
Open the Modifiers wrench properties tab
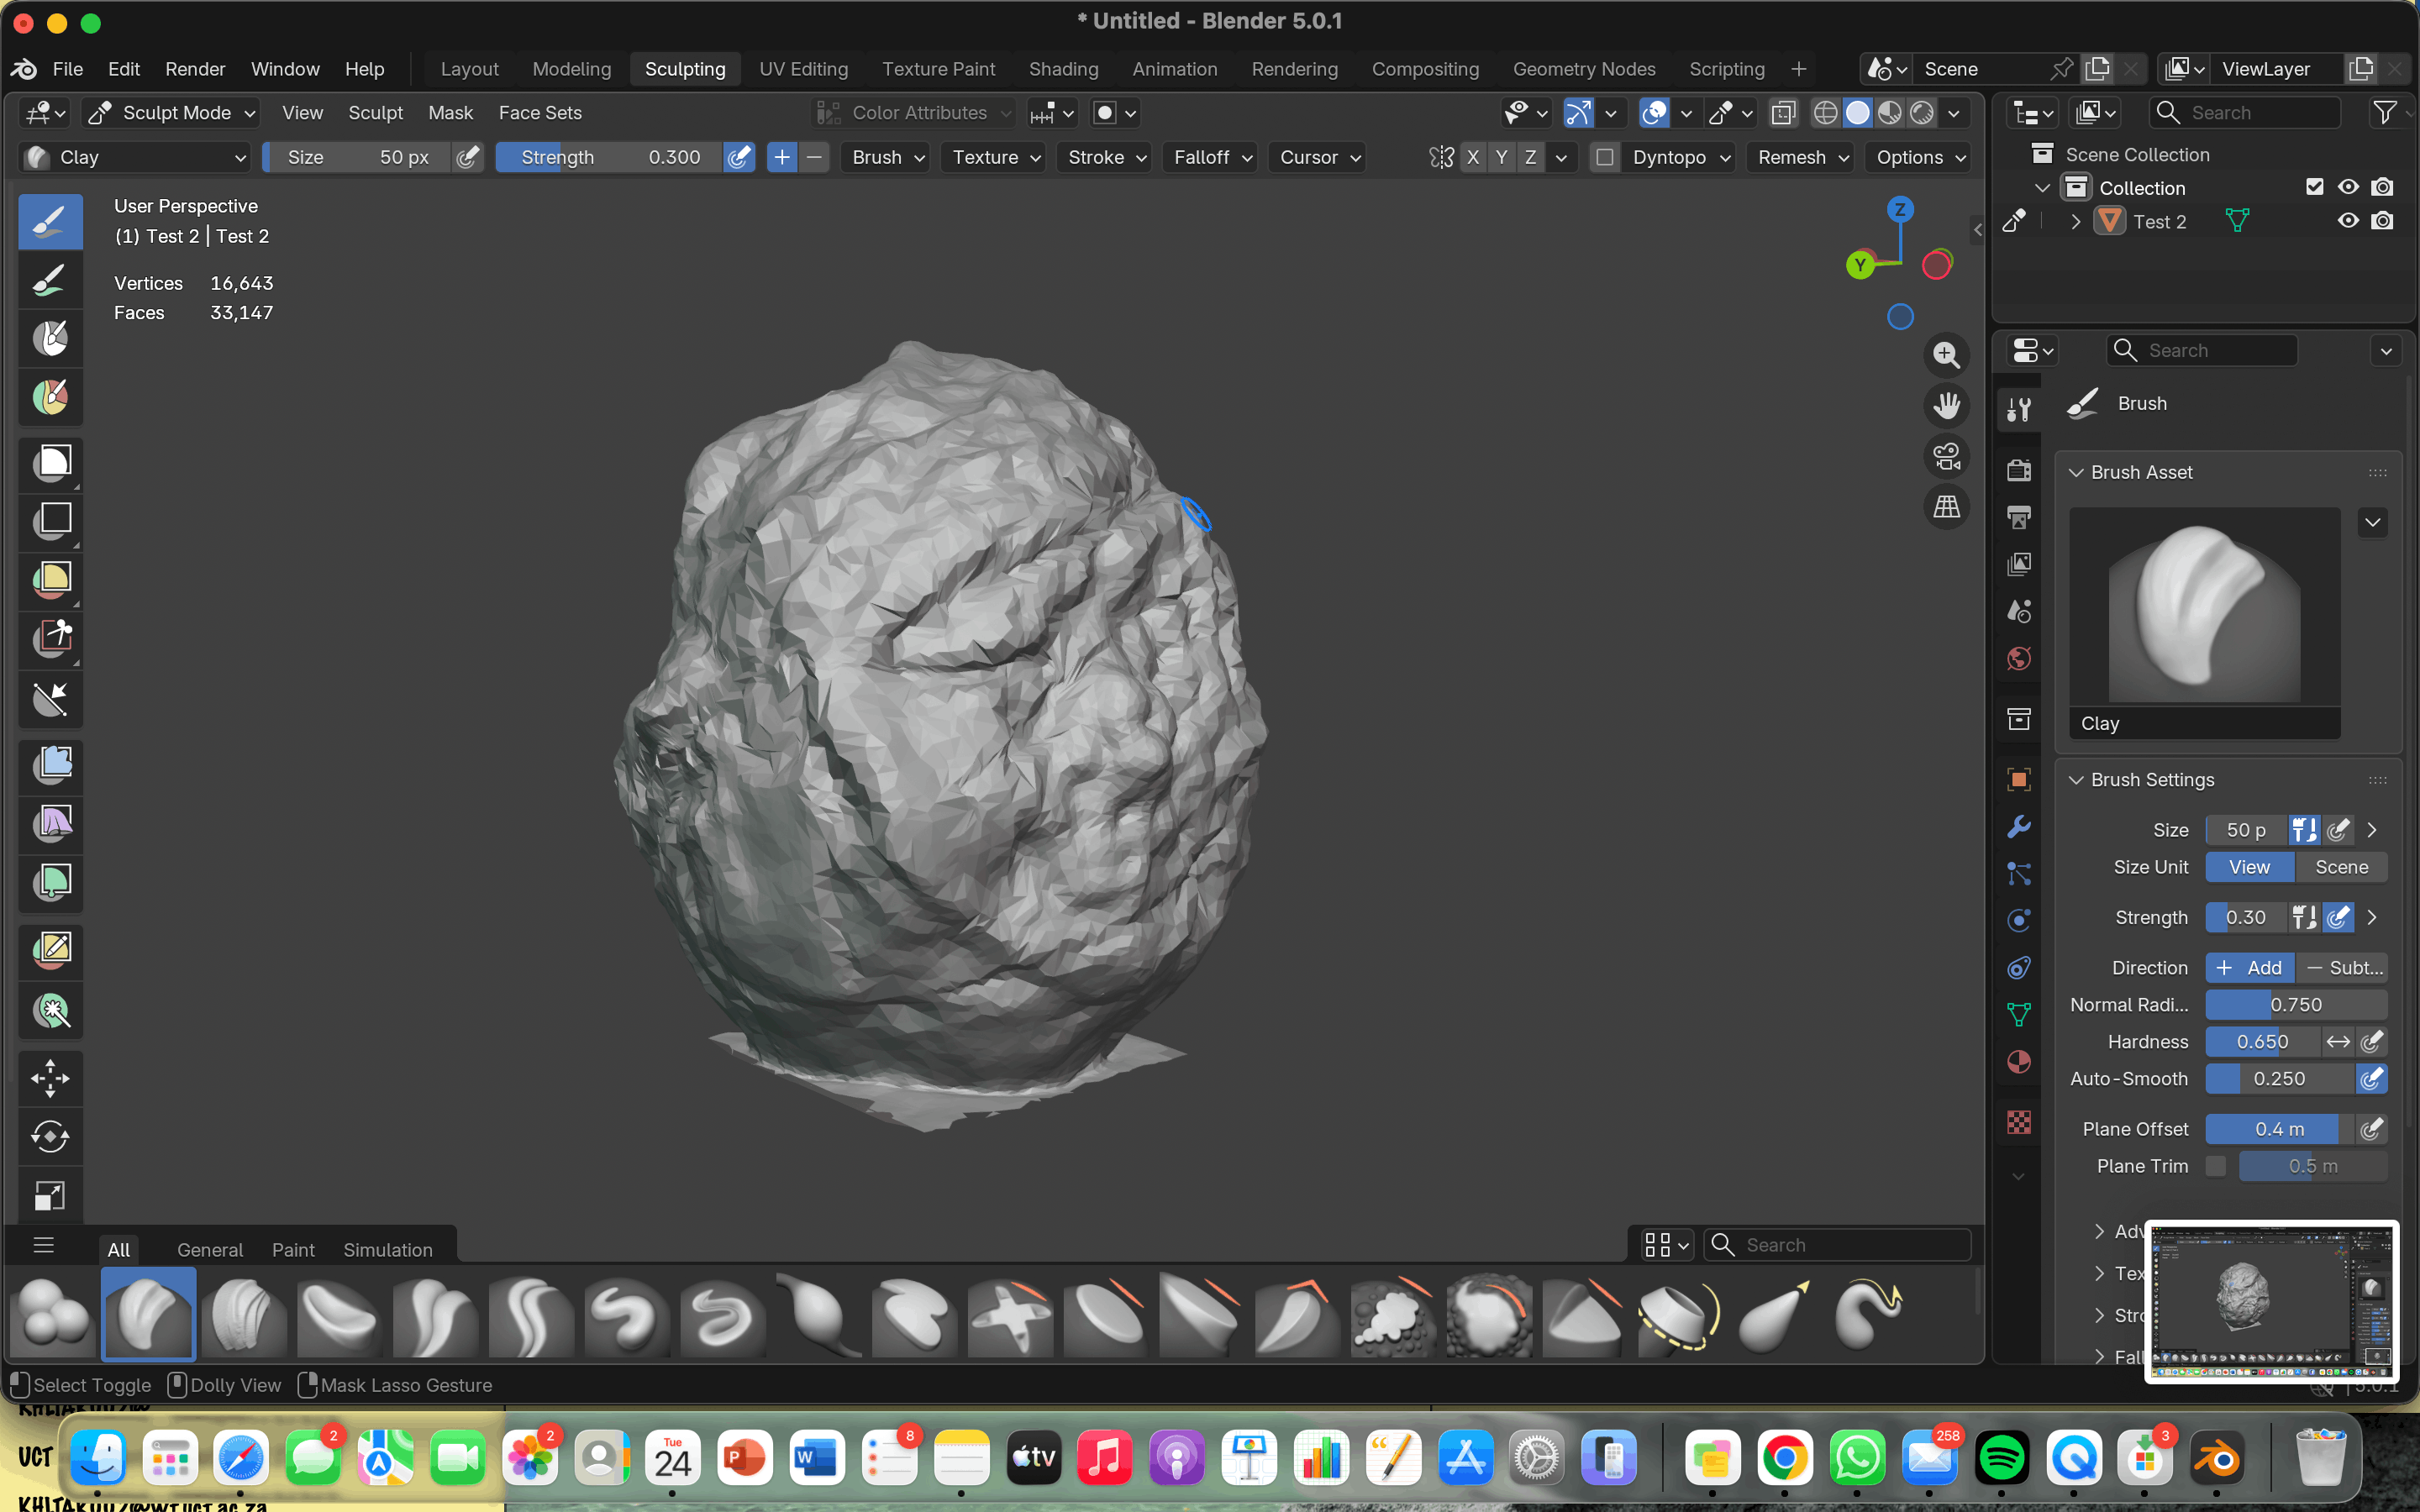point(2018,827)
